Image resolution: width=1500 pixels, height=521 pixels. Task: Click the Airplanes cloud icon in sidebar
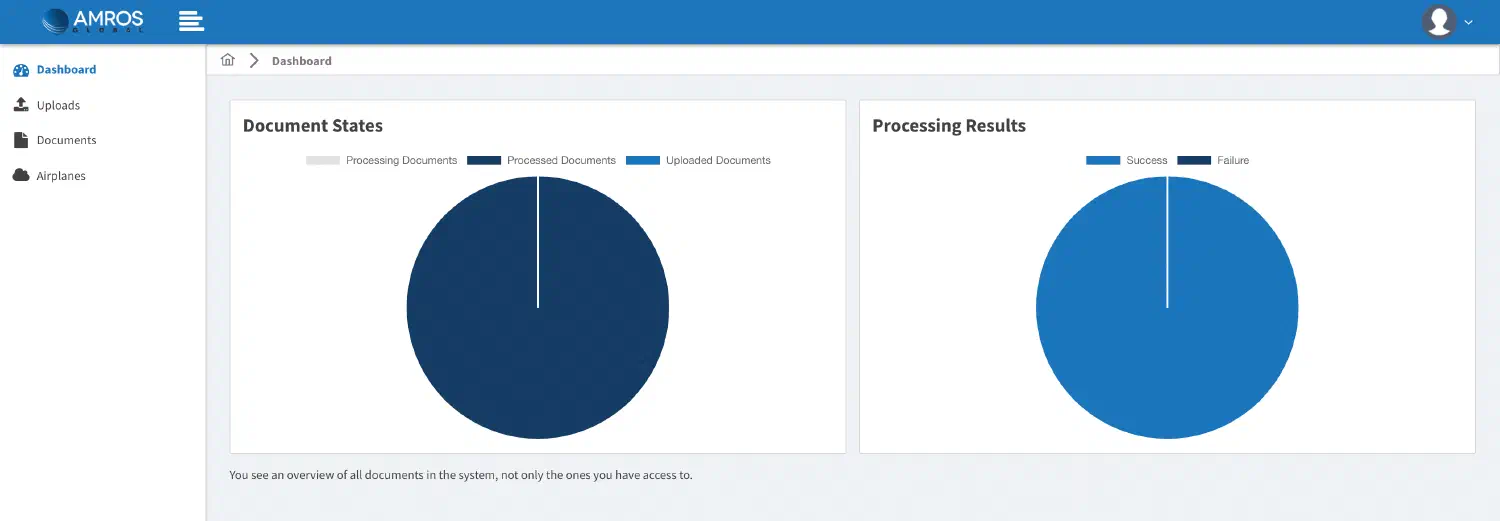pyautogui.click(x=21, y=175)
